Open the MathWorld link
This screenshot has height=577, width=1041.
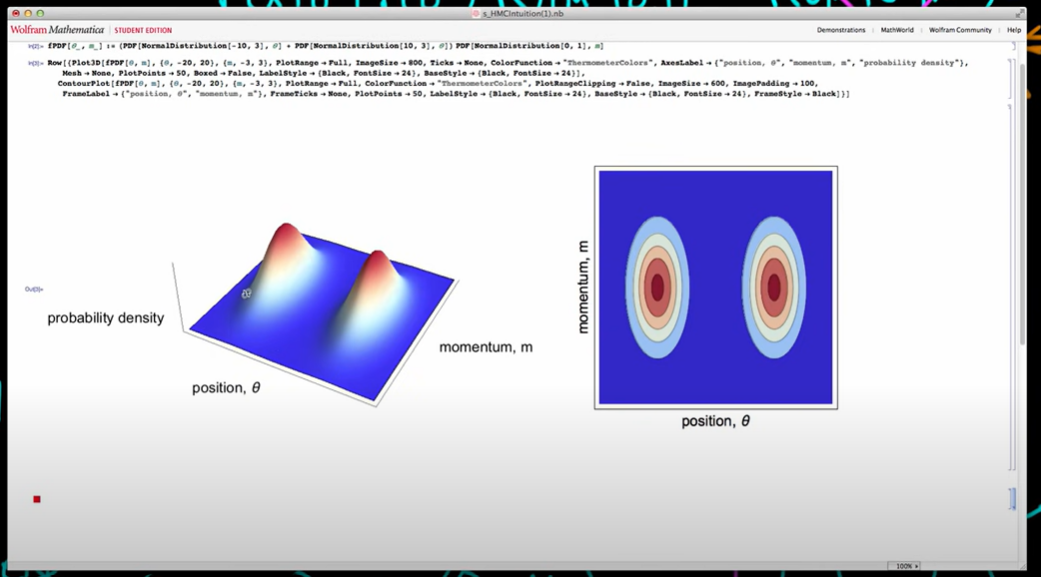897,30
